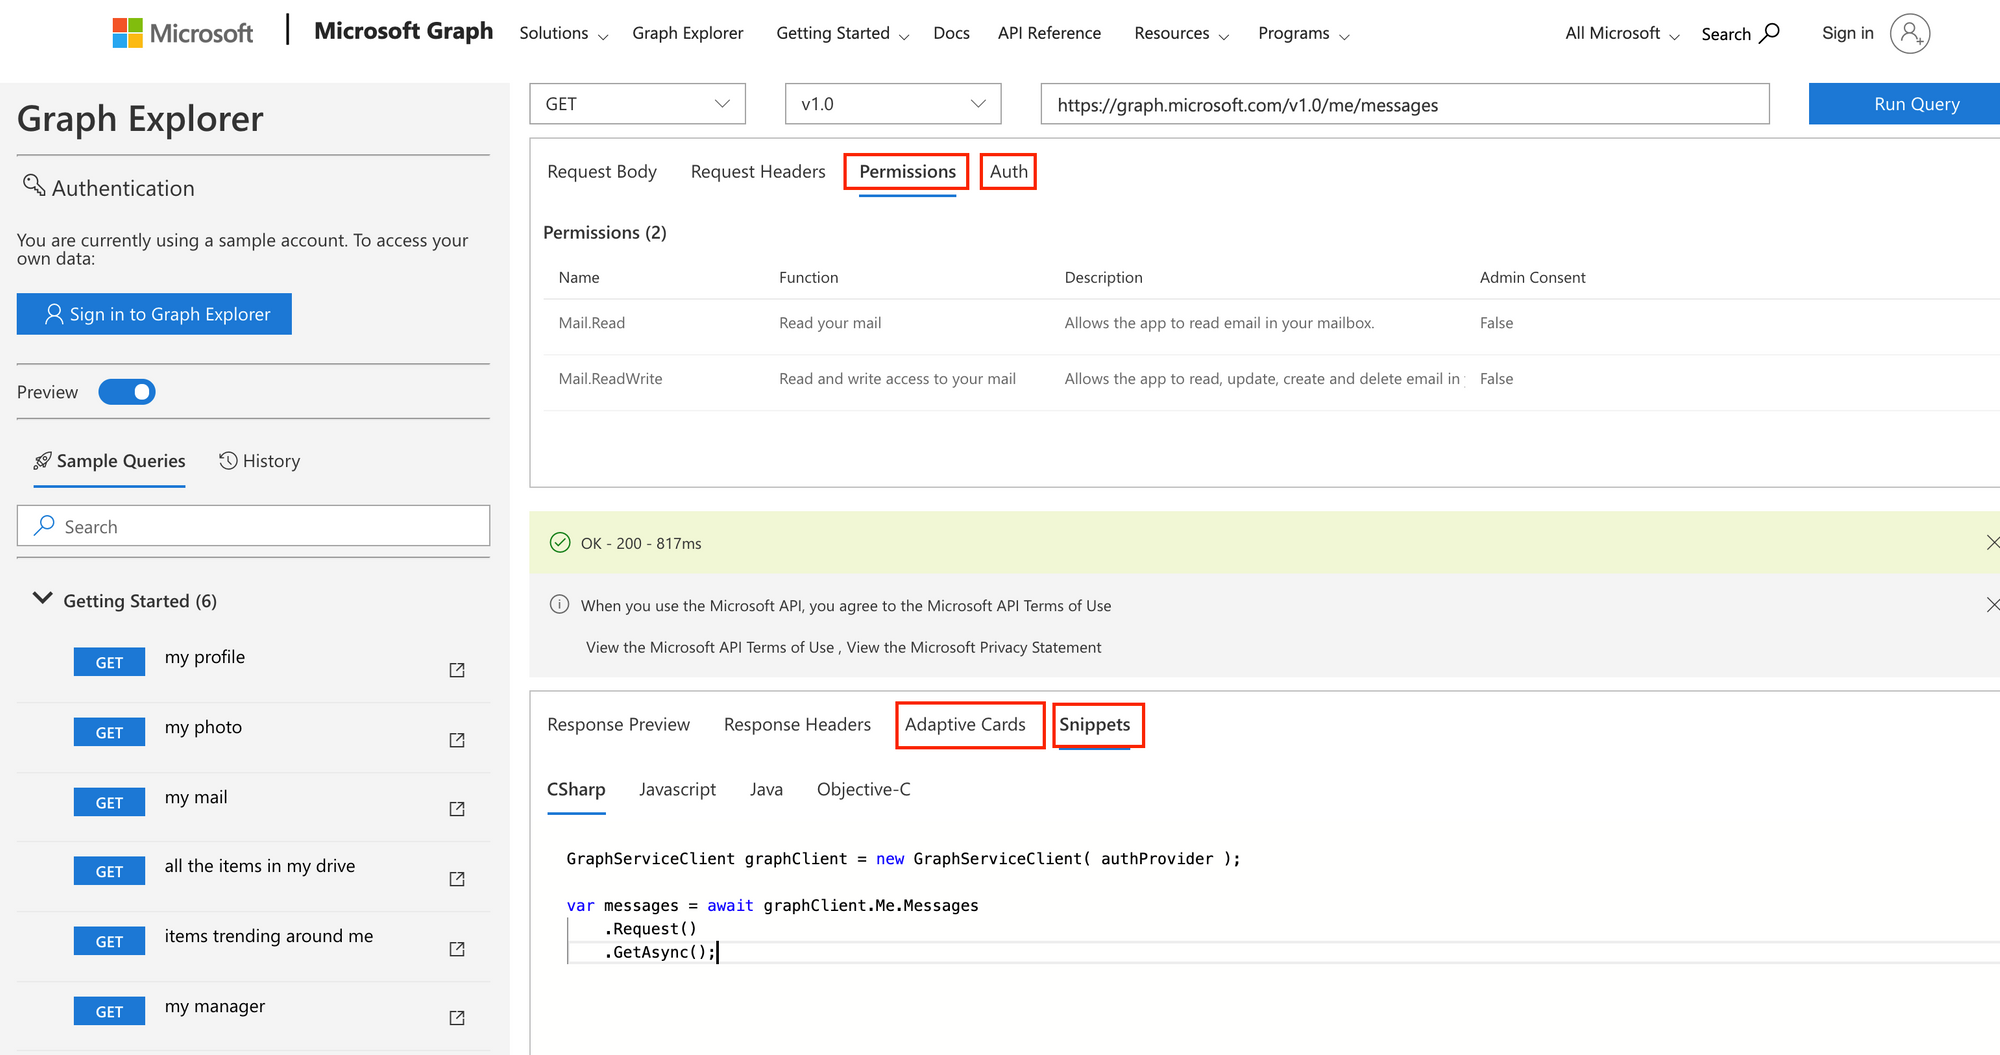2000x1055 pixels.
Task: Open the API version v1.0 dropdown
Action: (893, 104)
